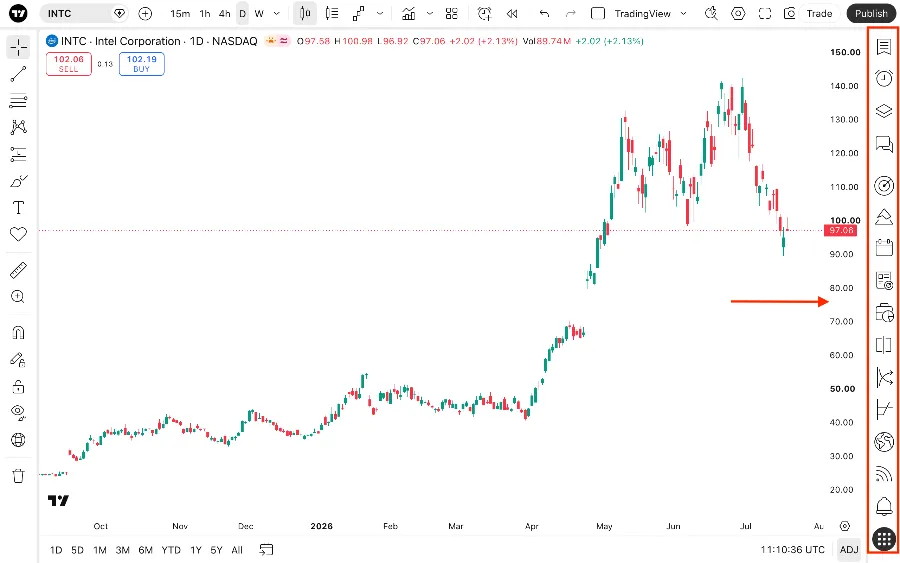The image size is (900, 563).
Task: Expand the indicator favorites dropdown arrow
Action: (x=429, y=13)
